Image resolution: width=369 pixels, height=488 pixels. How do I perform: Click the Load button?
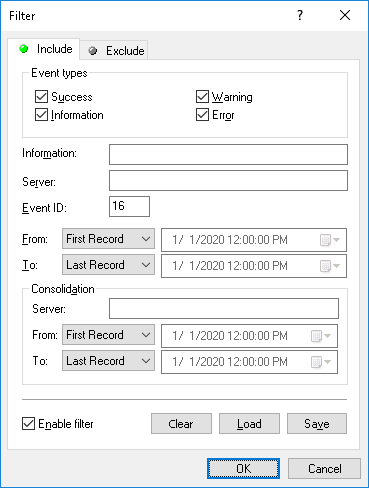coord(249,424)
